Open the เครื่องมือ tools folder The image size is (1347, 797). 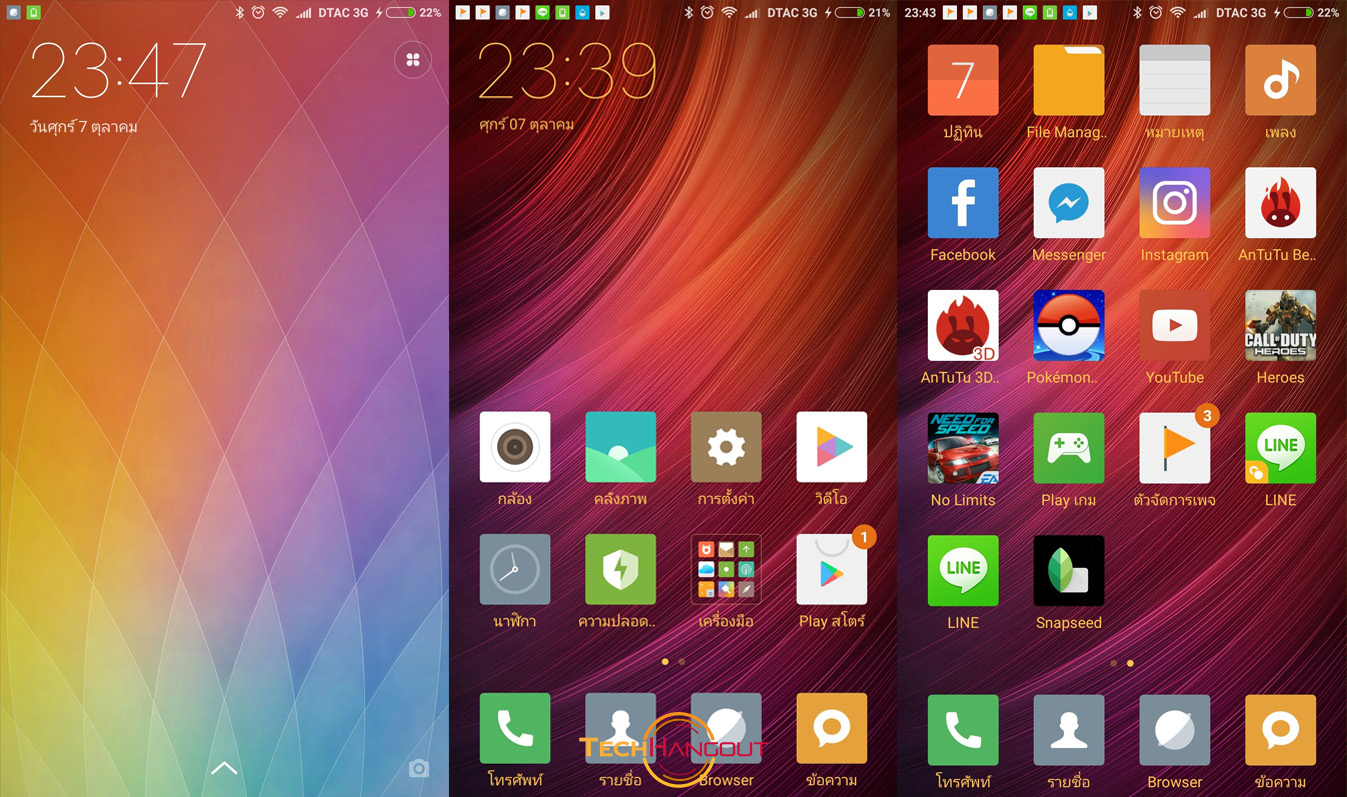726,569
